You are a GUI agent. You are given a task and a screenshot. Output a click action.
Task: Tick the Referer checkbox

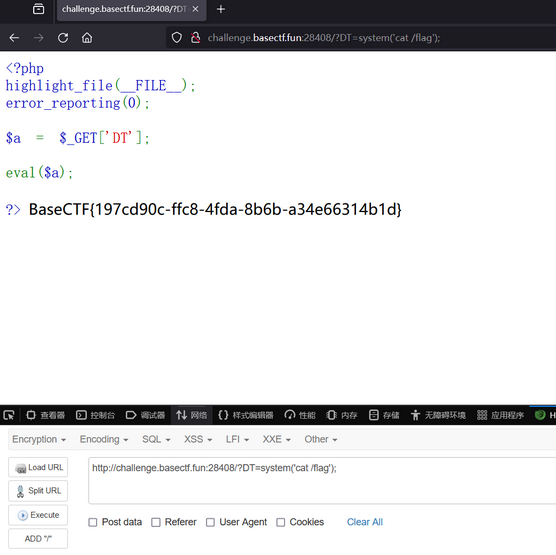pyautogui.click(x=156, y=522)
